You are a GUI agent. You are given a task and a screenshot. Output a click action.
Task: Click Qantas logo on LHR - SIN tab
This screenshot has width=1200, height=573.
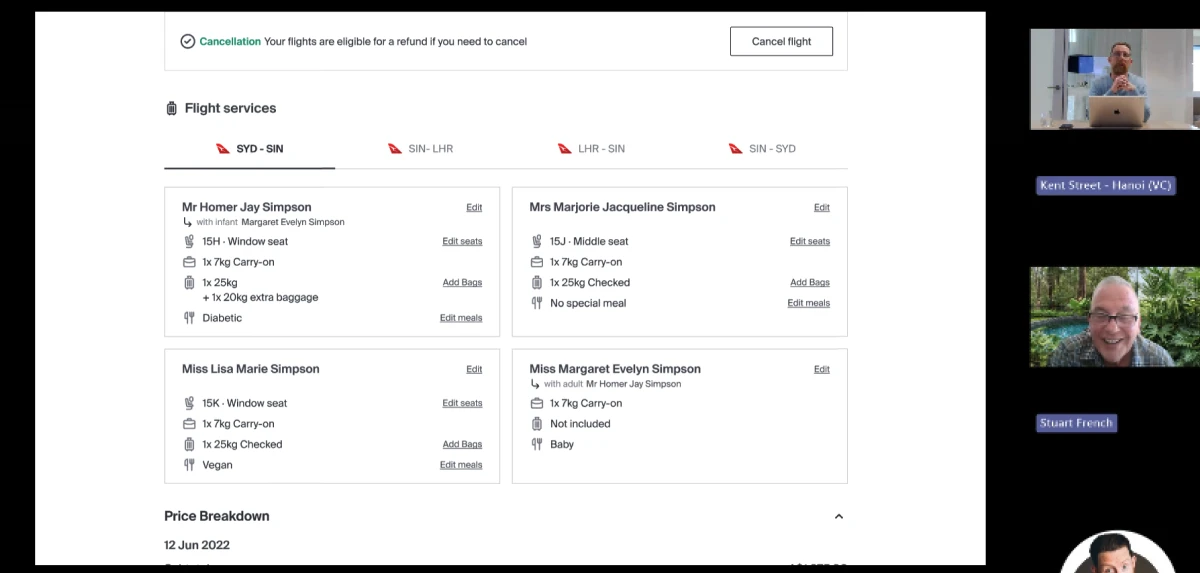(565, 149)
